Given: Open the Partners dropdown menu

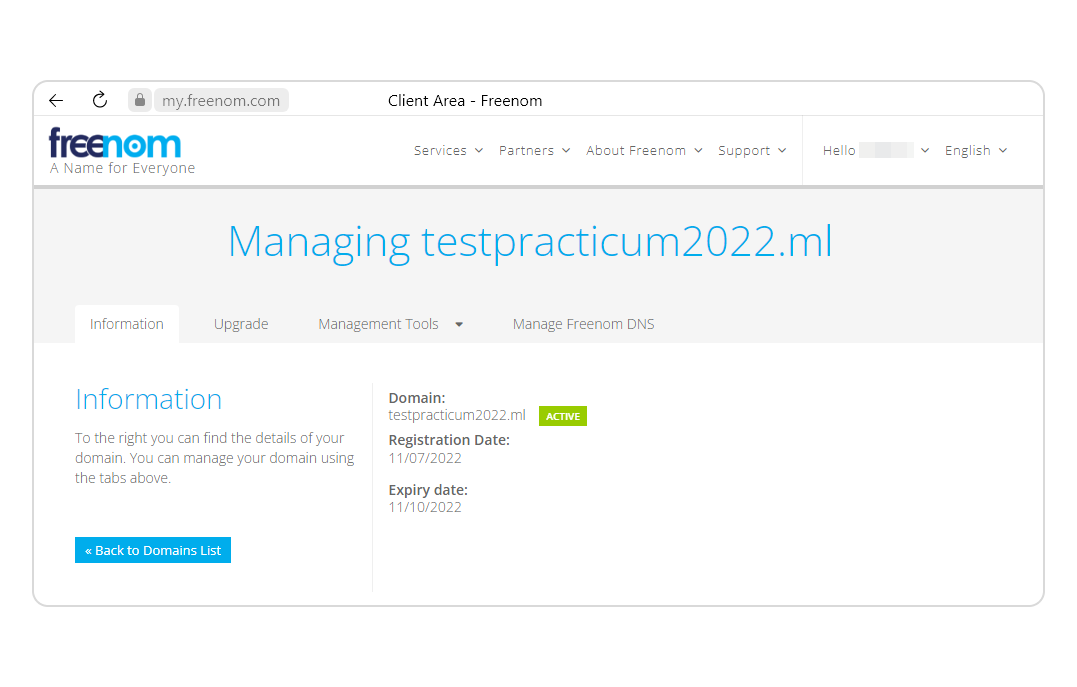Looking at the screenshot, I should [x=534, y=150].
